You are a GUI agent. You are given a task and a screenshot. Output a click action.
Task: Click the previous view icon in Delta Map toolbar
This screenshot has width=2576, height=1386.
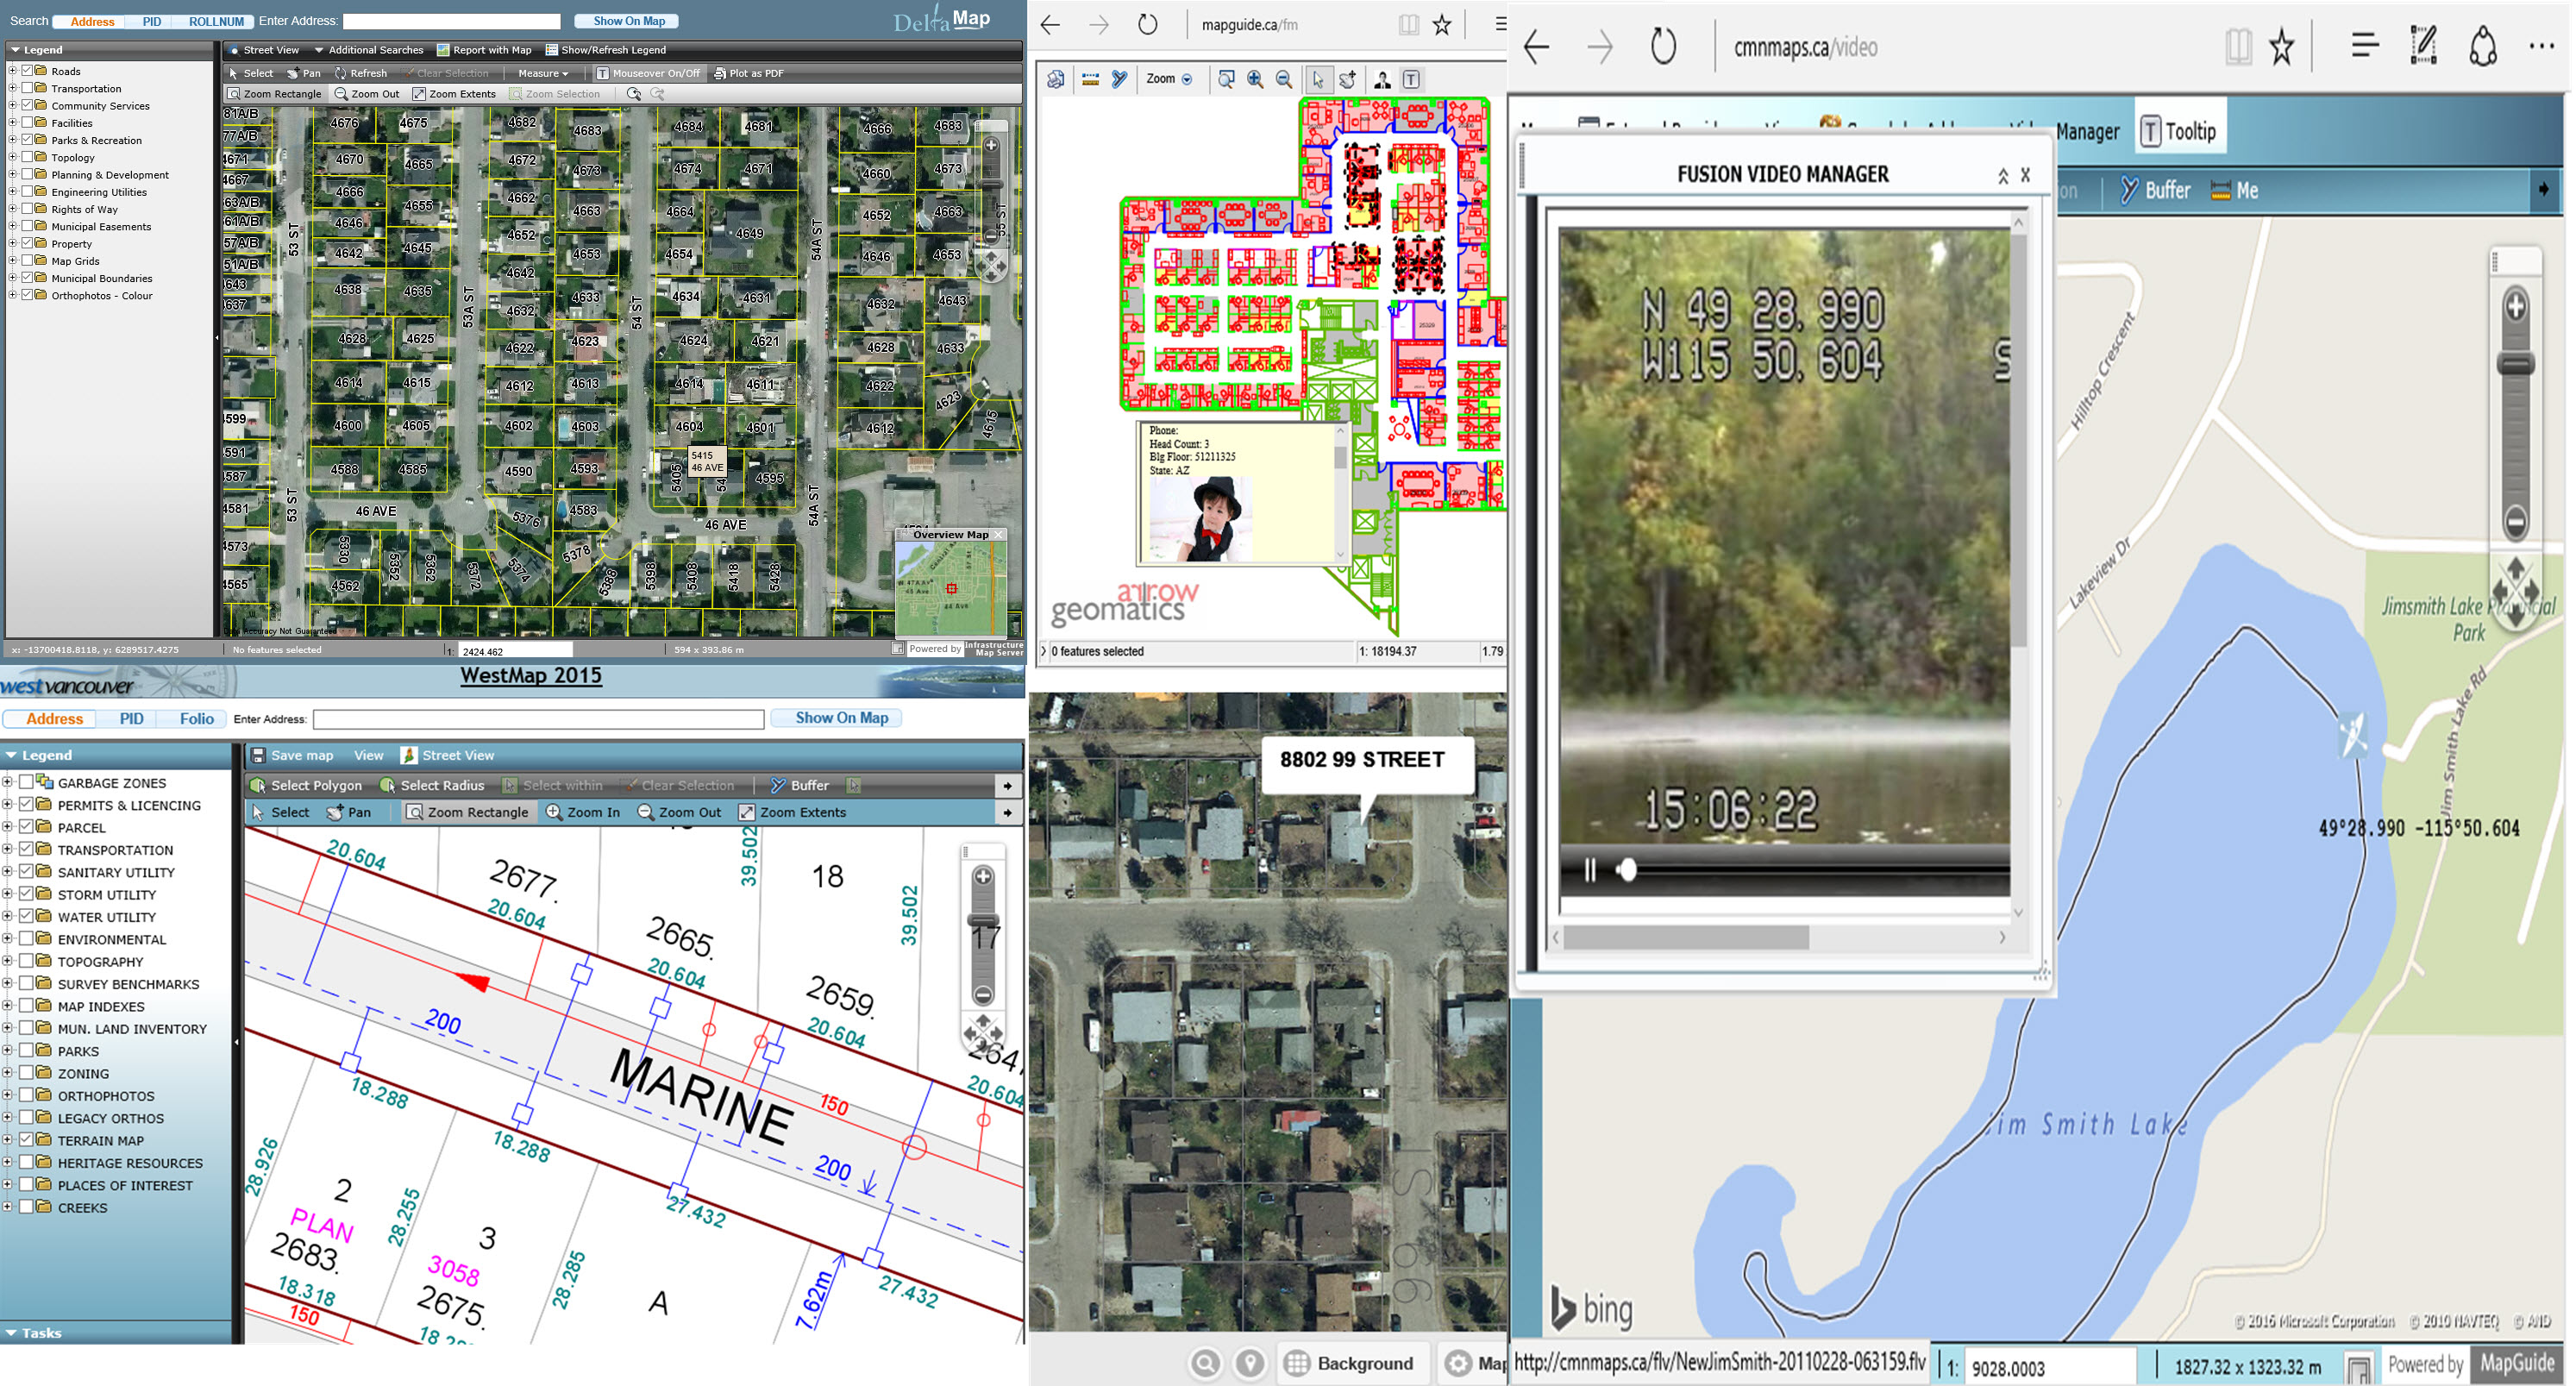point(634,94)
